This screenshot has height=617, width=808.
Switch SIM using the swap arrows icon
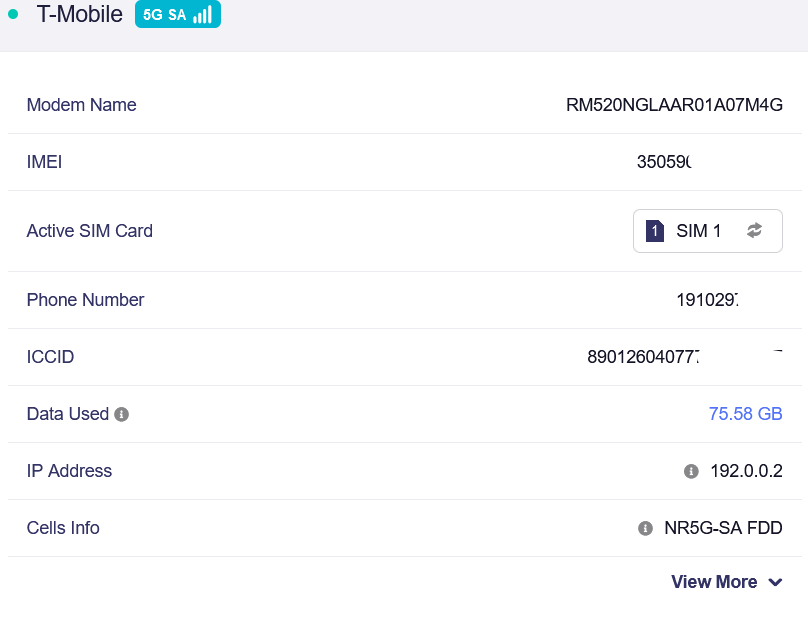[x=754, y=231]
